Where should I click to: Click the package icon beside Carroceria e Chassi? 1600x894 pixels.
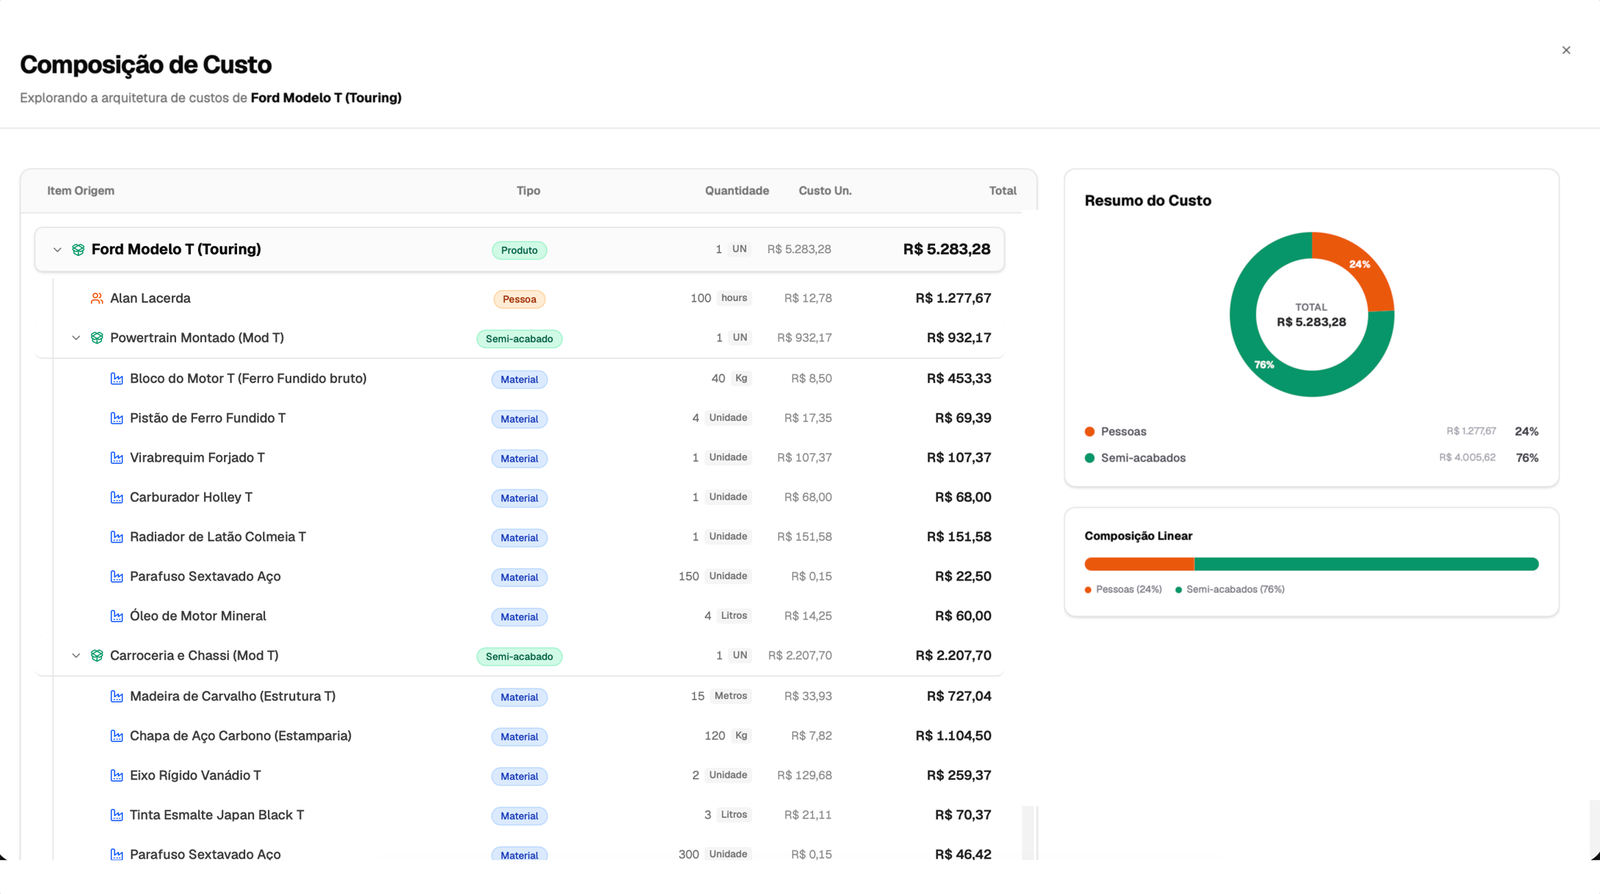click(x=97, y=656)
